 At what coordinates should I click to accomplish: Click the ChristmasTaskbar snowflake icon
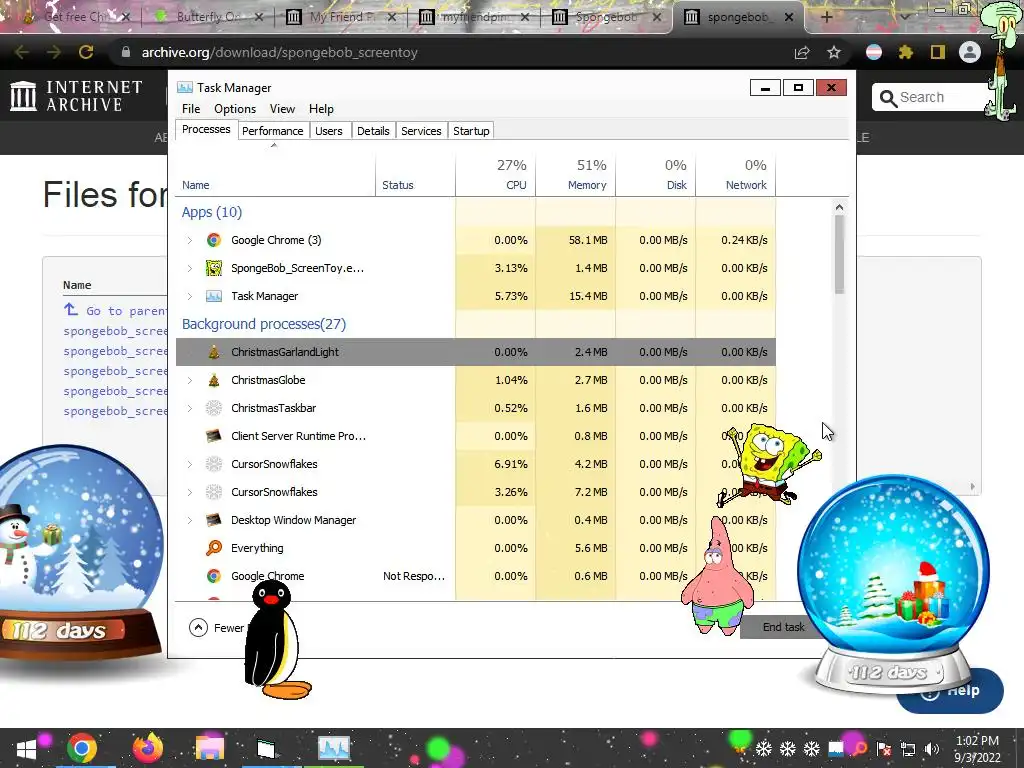coord(214,408)
